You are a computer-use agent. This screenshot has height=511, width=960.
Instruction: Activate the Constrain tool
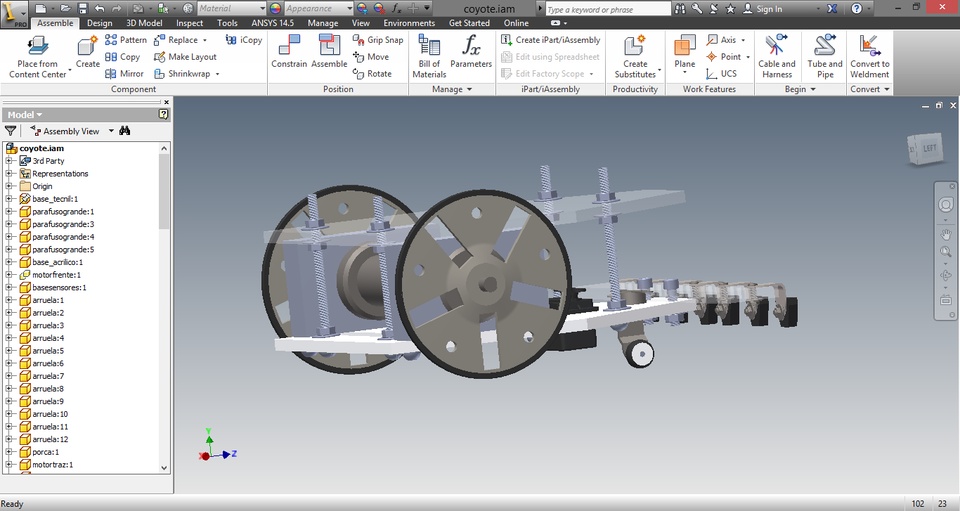(289, 52)
